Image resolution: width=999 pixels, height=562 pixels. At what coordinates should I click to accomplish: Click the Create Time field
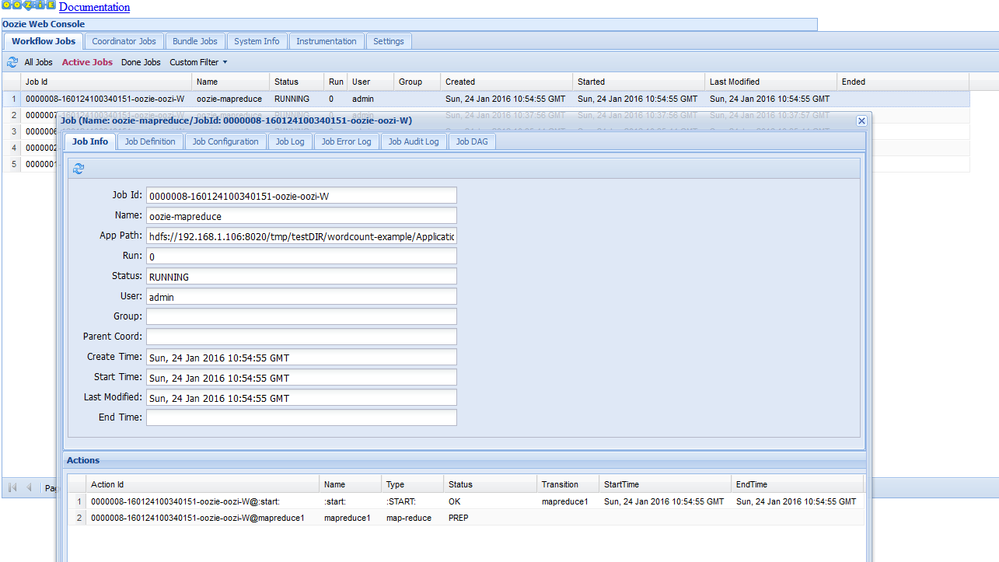pos(301,357)
